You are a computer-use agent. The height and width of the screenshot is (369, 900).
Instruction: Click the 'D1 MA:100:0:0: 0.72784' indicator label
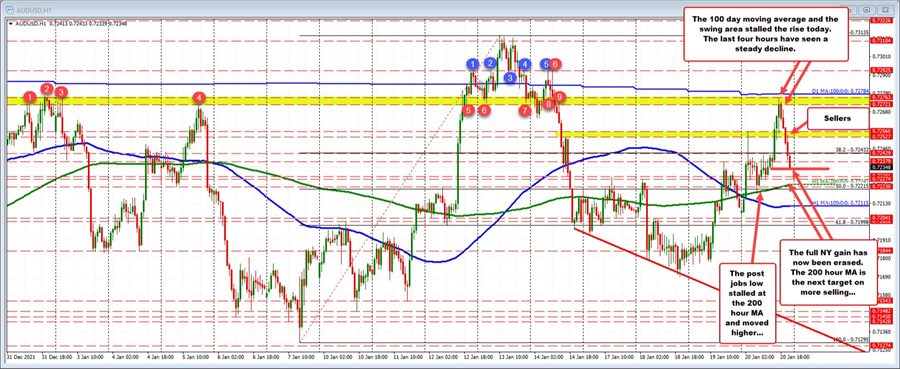tap(840, 91)
